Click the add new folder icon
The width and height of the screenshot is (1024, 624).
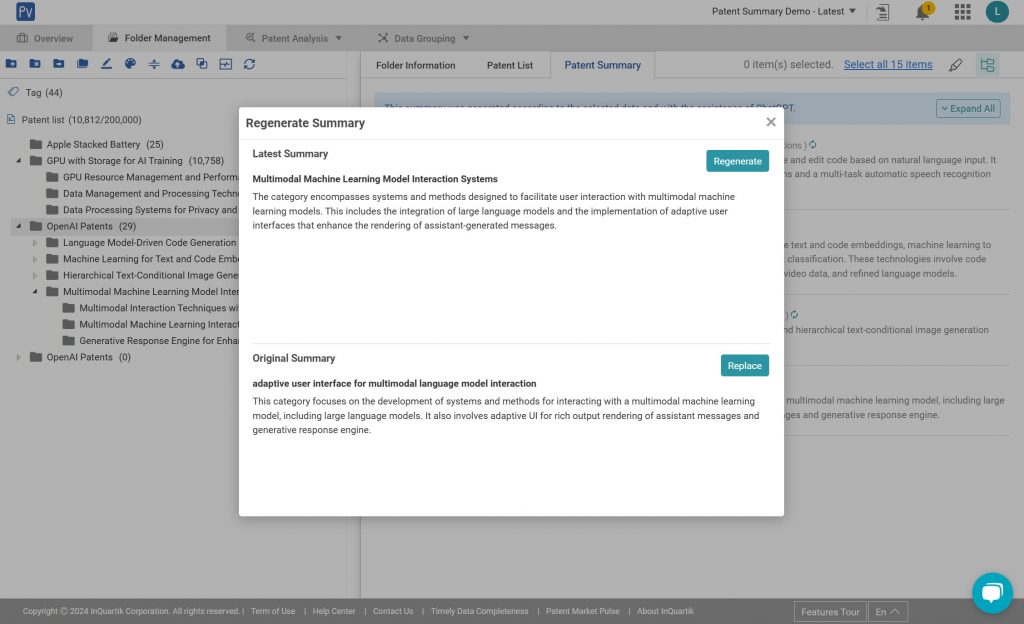tap(11, 64)
